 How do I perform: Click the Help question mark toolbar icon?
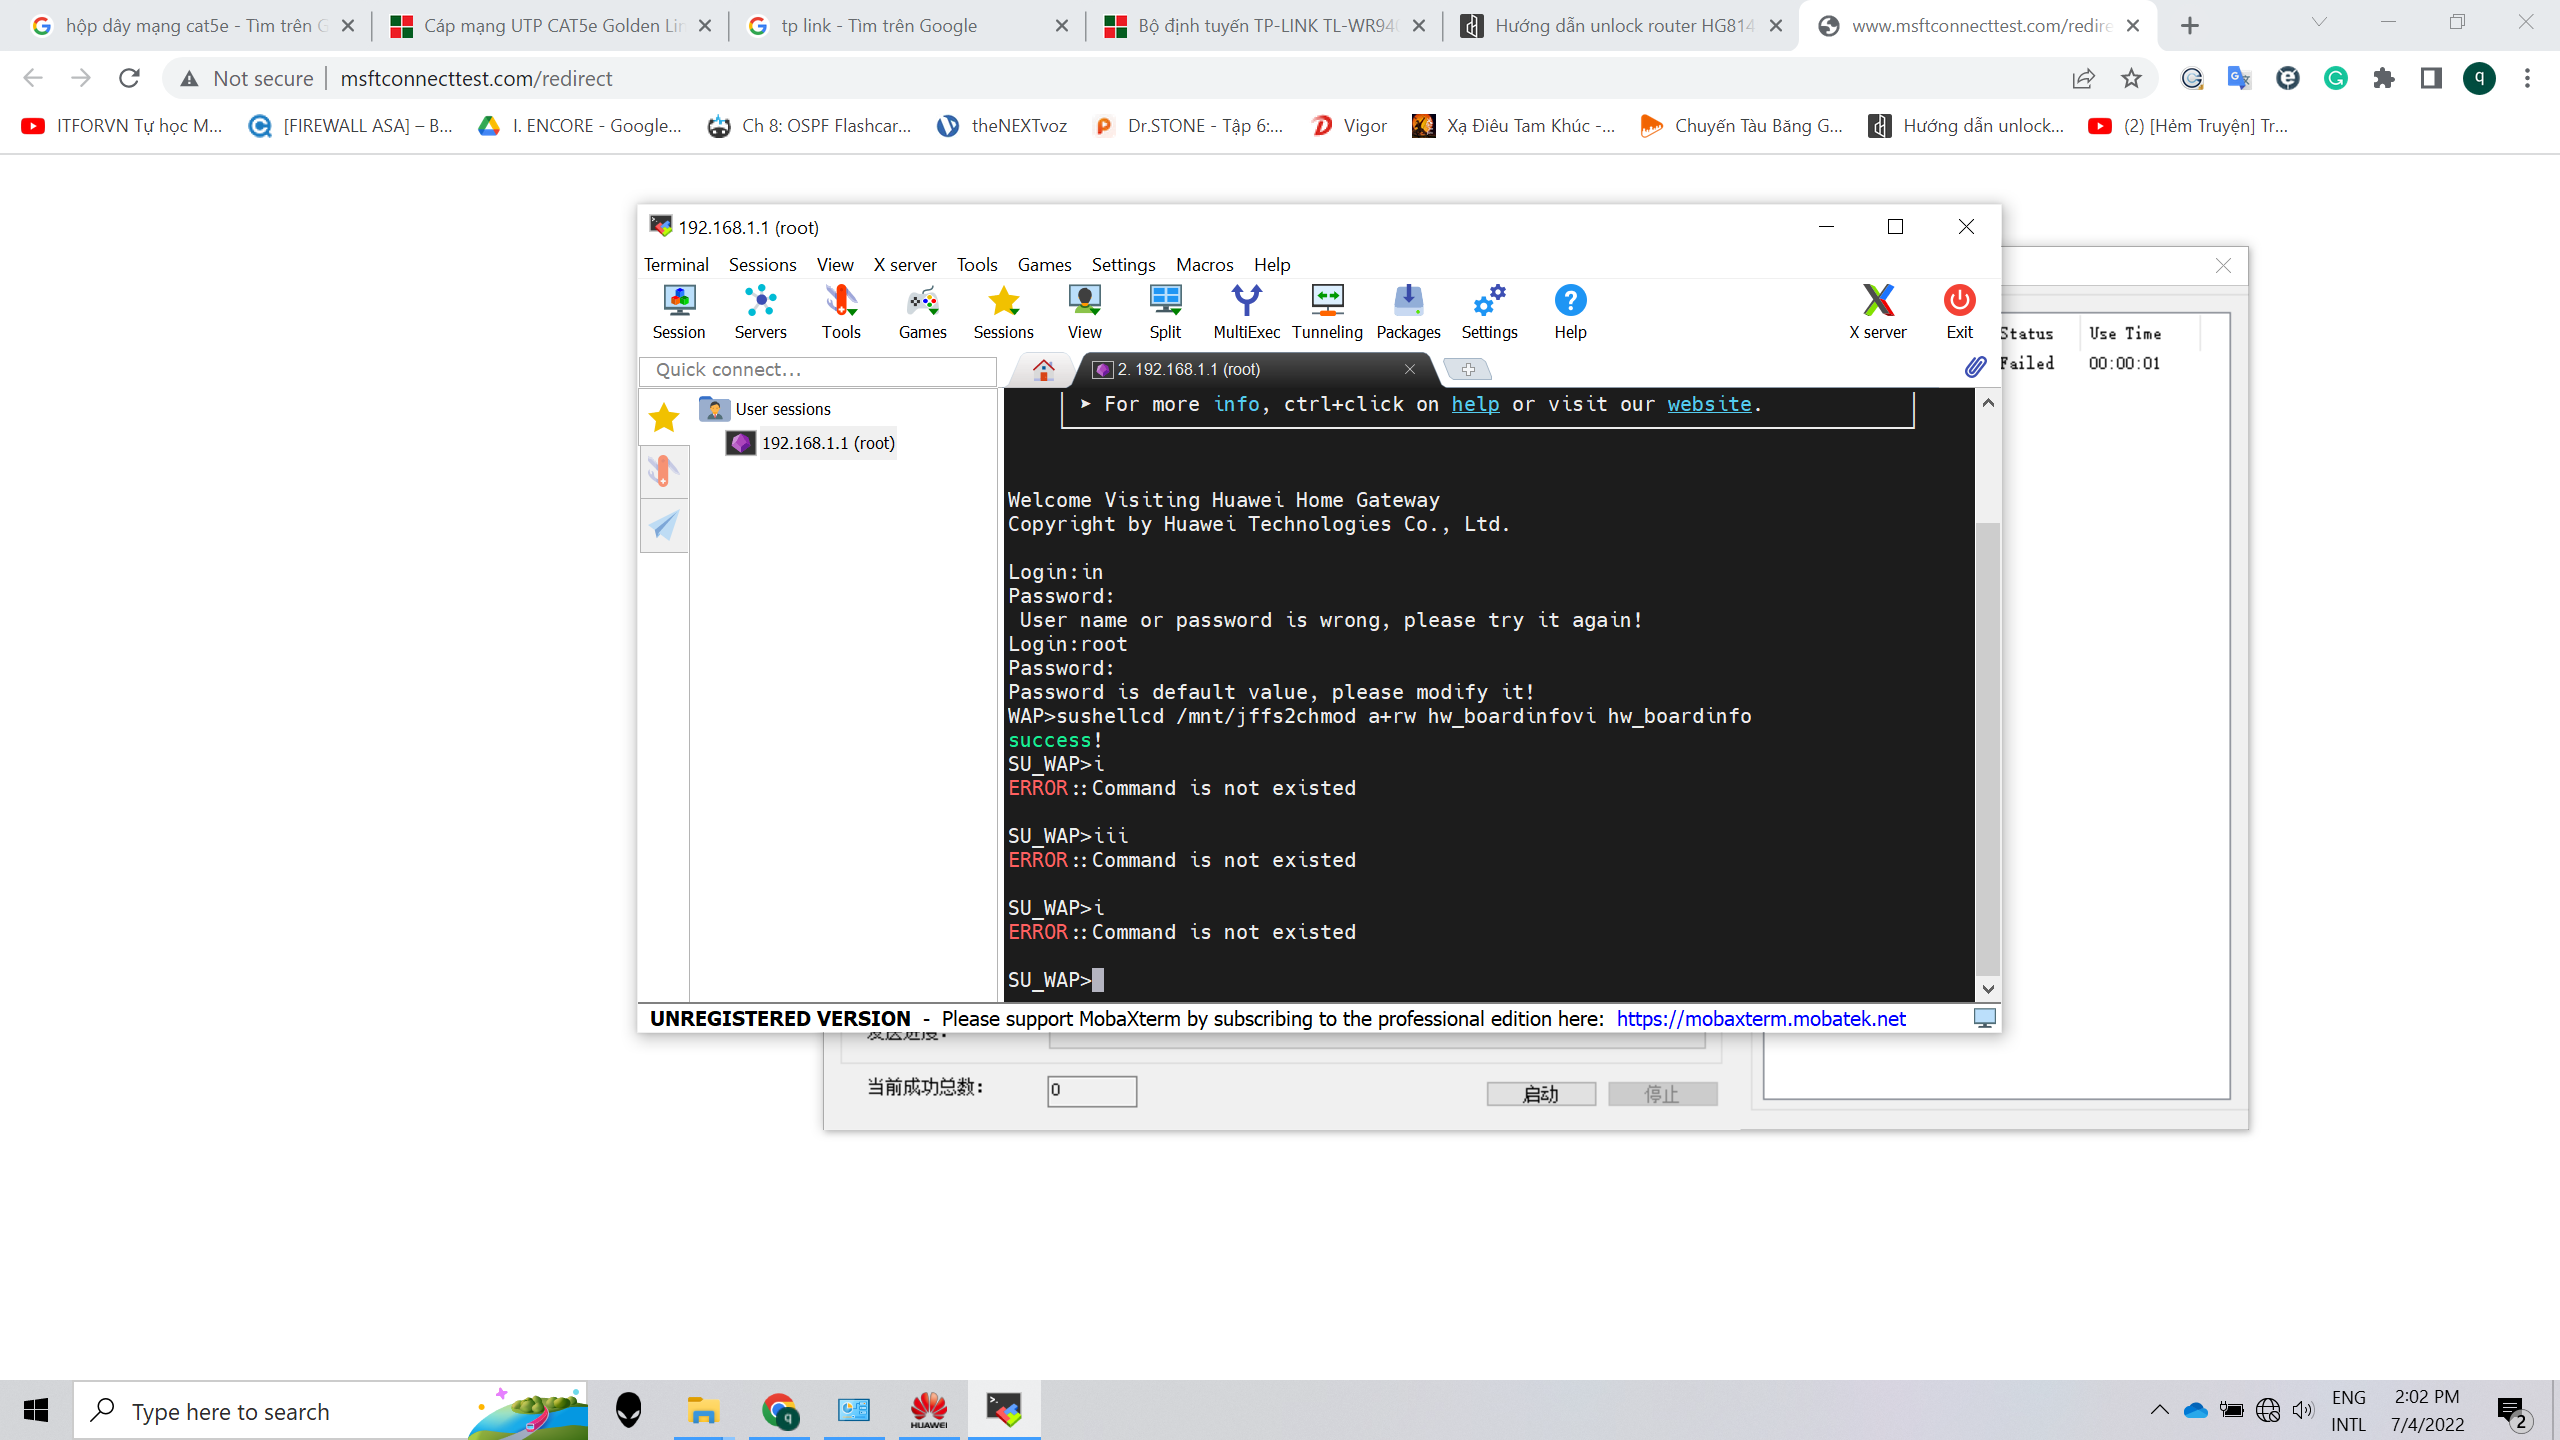point(1570,311)
